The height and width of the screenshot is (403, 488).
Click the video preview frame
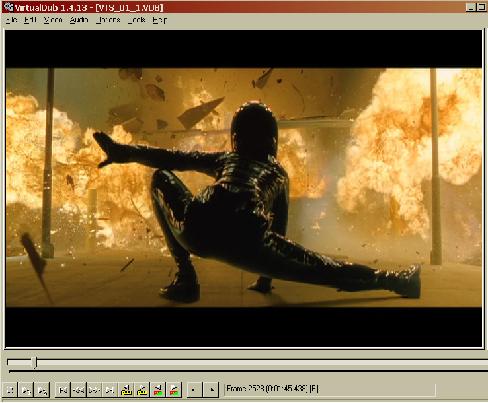[244, 188]
